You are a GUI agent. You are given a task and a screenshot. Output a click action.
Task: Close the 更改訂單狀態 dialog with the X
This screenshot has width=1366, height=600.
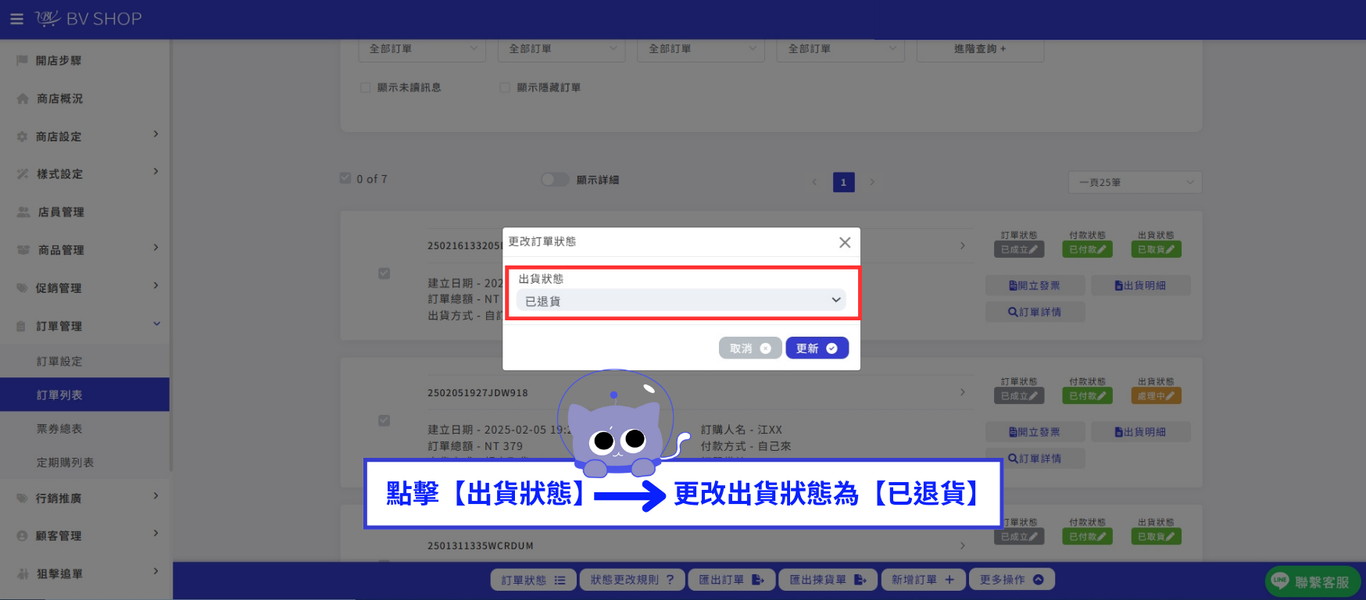845,242
